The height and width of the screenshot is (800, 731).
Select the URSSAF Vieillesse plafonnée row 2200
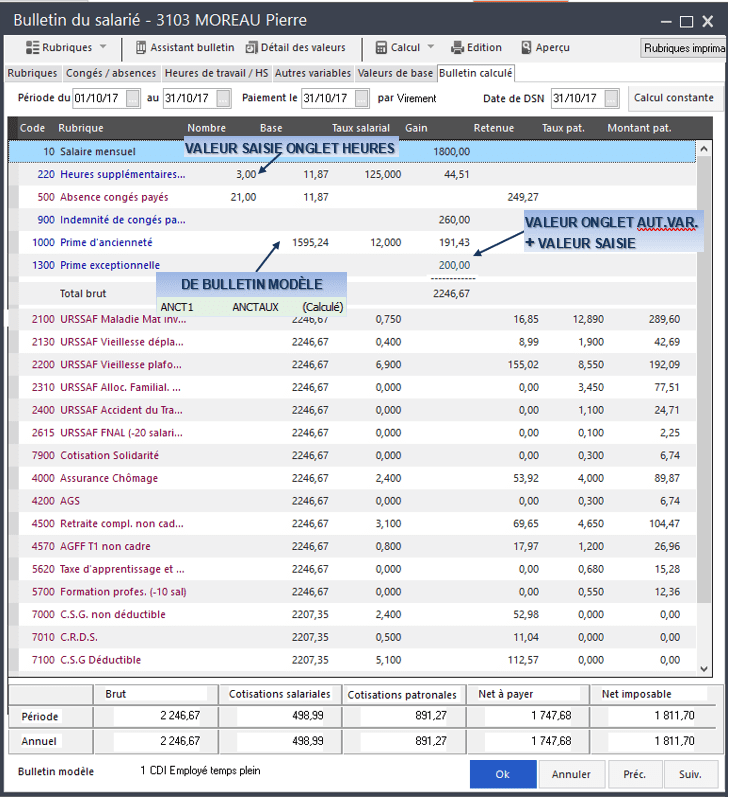tap(352, 365)
